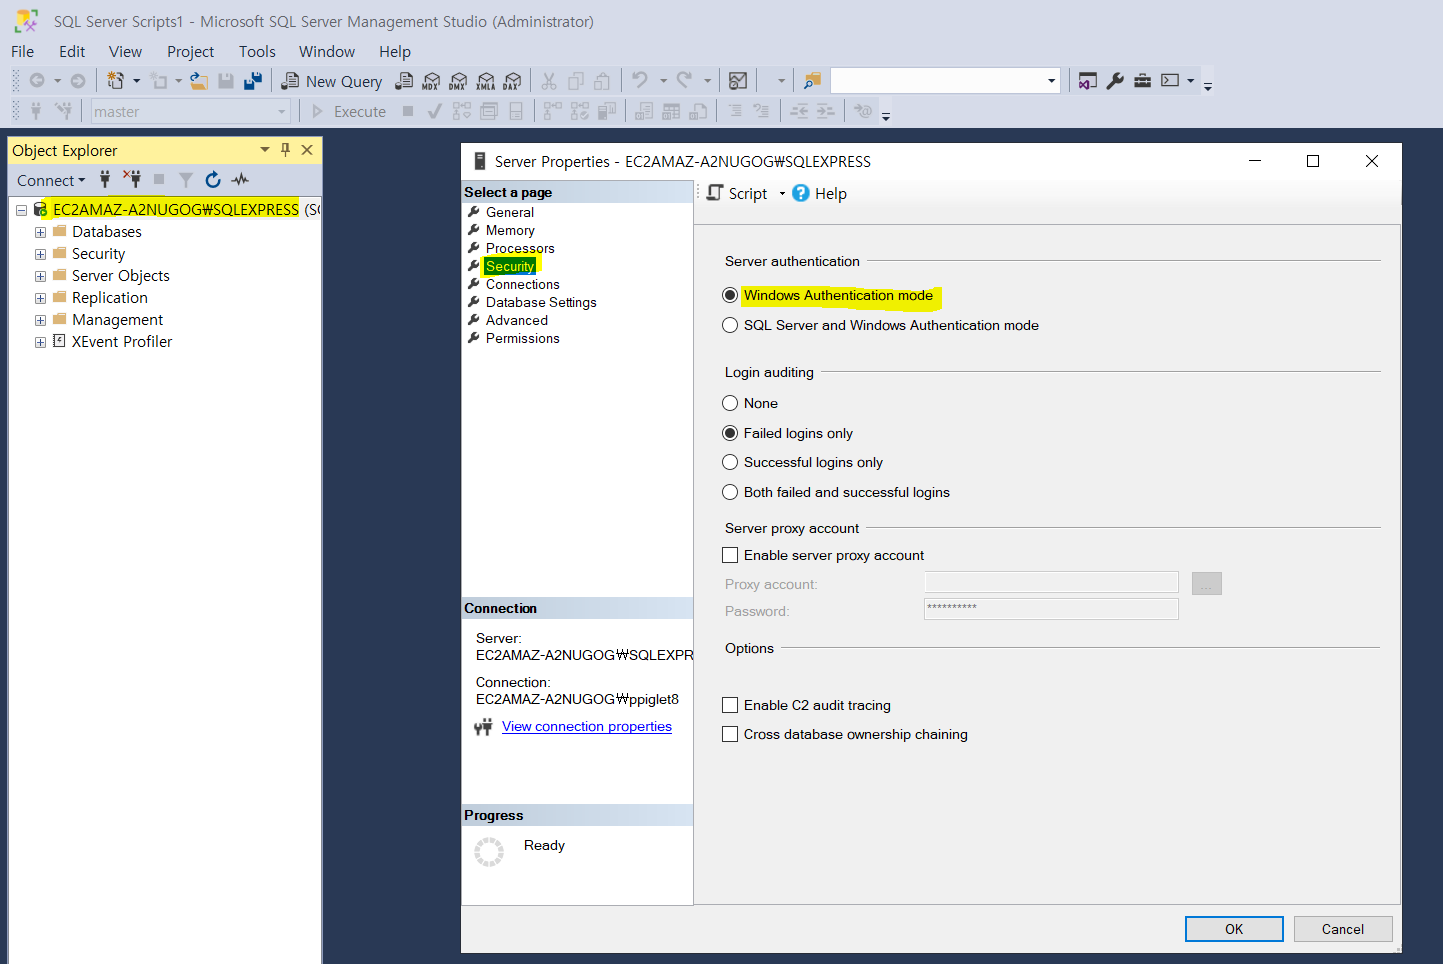The width and height of the screenshot is (1443, 964).
Task: Select Failed logins only option
Action: click(730, 433)
